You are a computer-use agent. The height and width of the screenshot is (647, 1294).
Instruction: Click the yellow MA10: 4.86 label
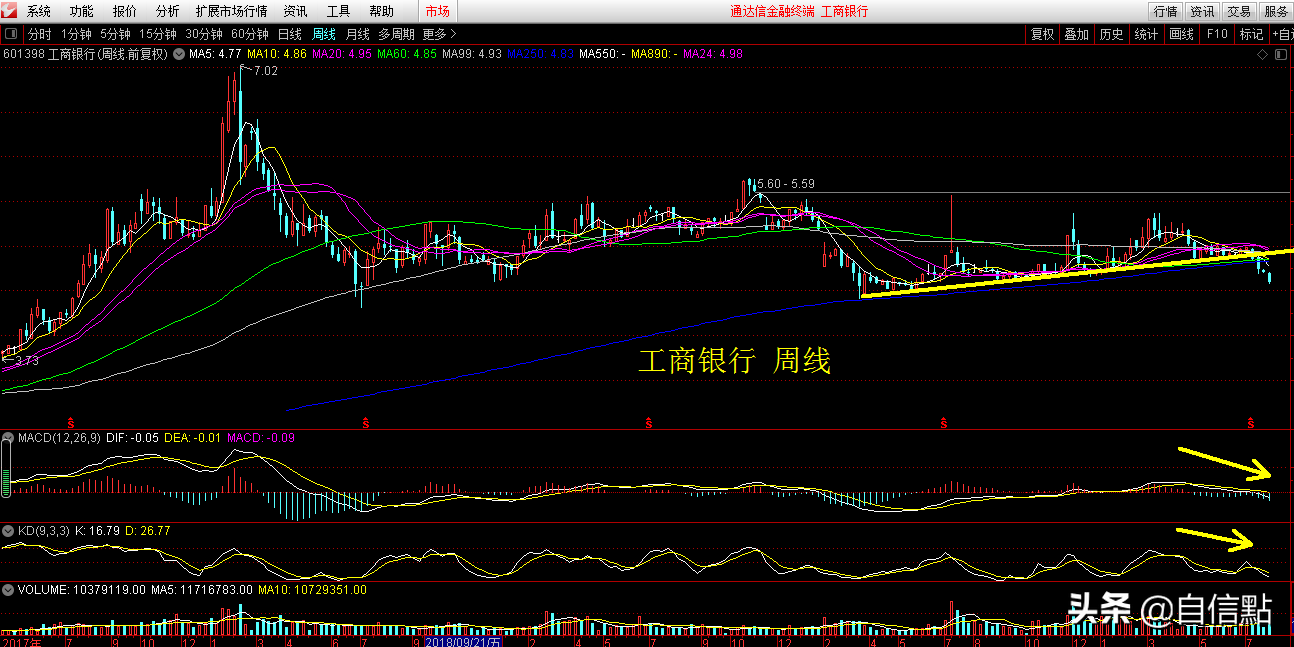[277, 54]
